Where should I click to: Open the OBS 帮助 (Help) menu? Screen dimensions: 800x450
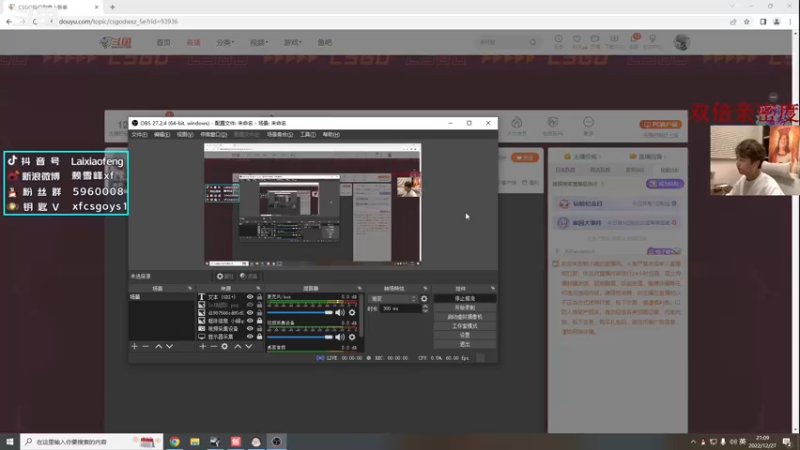point(331,135)
